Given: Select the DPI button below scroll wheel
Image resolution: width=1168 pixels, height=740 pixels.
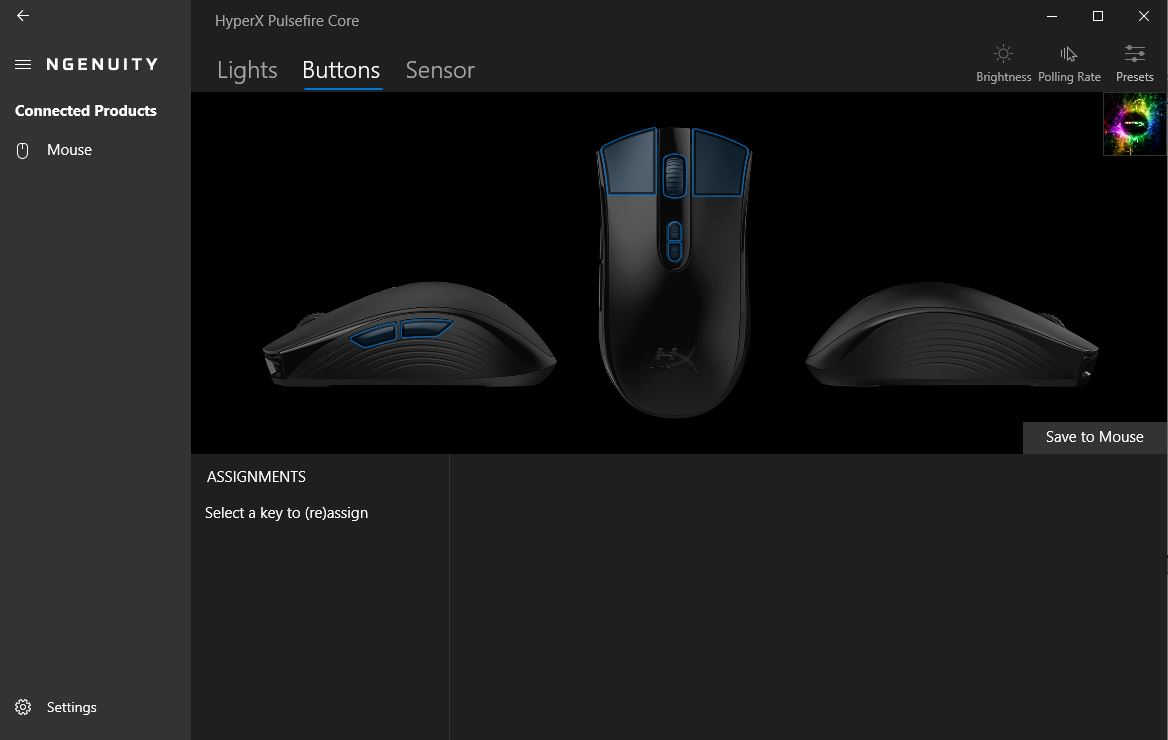Looking at the screenshot, I should pos(674,241).
